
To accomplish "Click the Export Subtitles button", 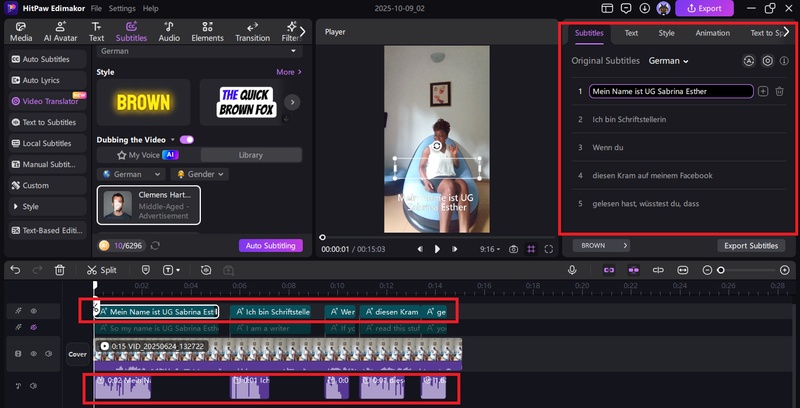I will tap(750, 245).
